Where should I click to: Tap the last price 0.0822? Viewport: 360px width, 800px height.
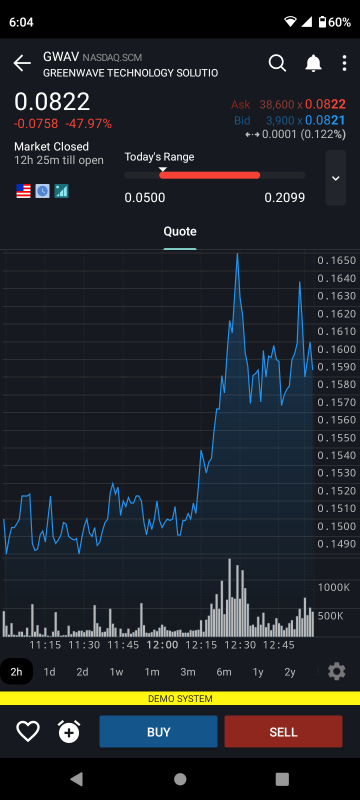tap(52, 102)
